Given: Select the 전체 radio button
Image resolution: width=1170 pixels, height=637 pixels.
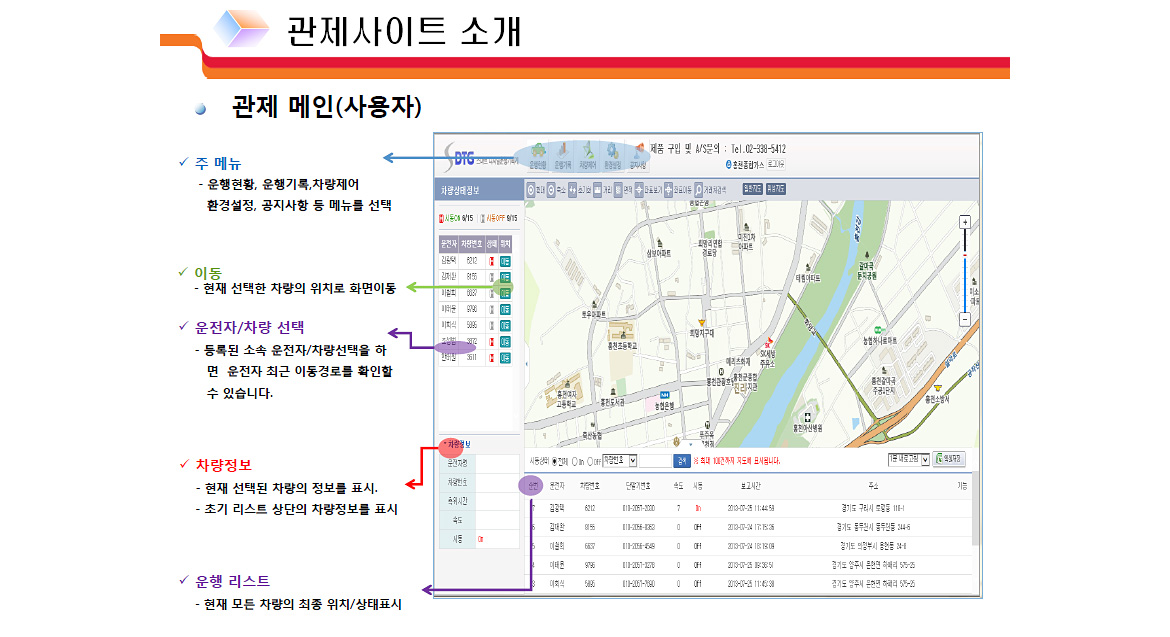Looking at the screenshot, I should 556,461.
